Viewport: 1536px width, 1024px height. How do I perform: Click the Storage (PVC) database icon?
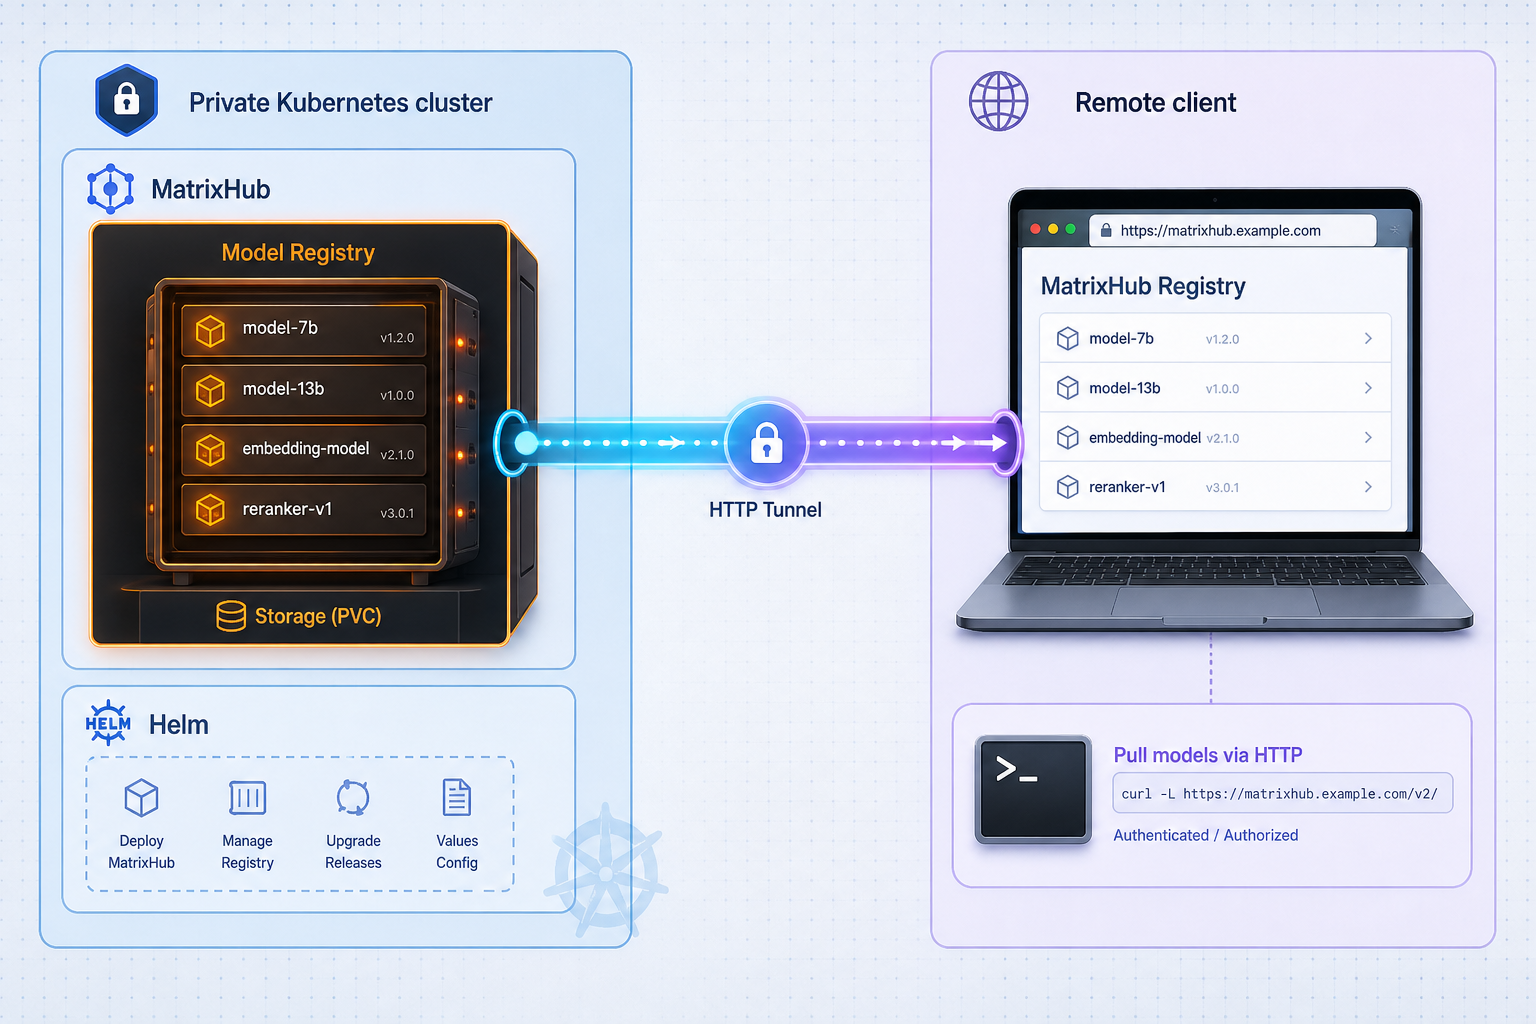[x=231, y=616]
